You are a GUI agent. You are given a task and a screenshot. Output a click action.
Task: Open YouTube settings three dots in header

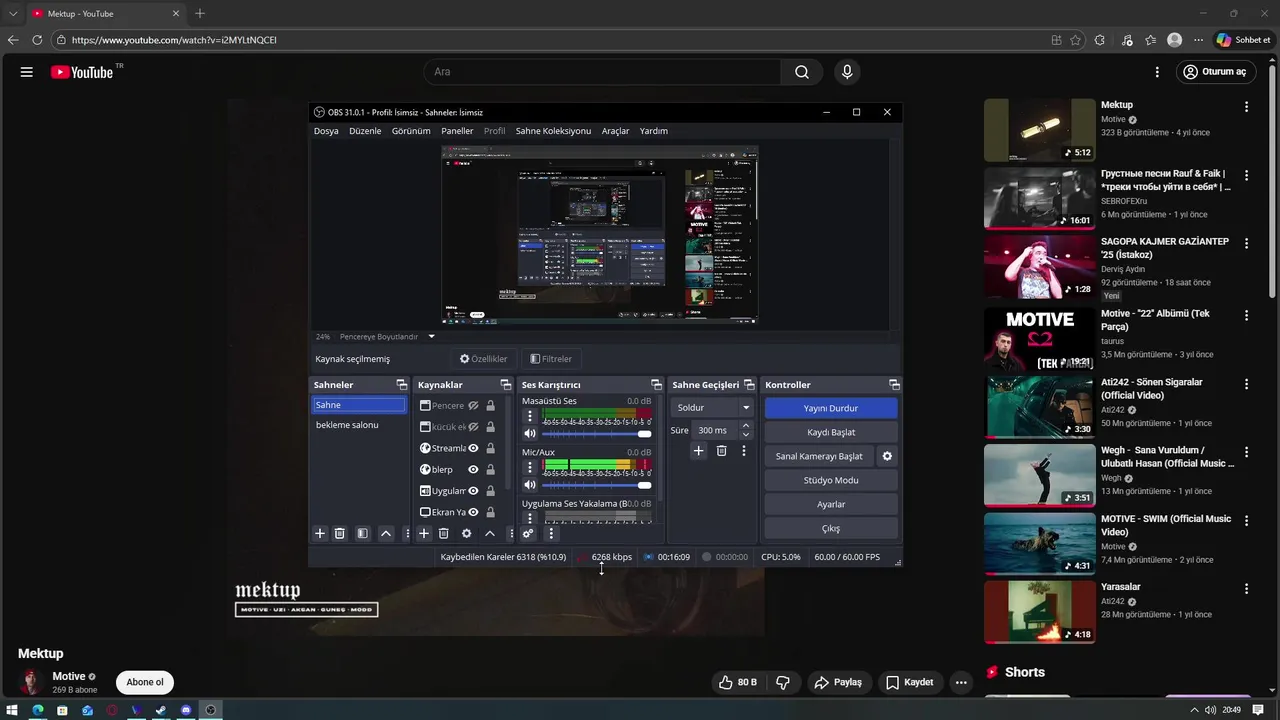[x=1157, y=72]
